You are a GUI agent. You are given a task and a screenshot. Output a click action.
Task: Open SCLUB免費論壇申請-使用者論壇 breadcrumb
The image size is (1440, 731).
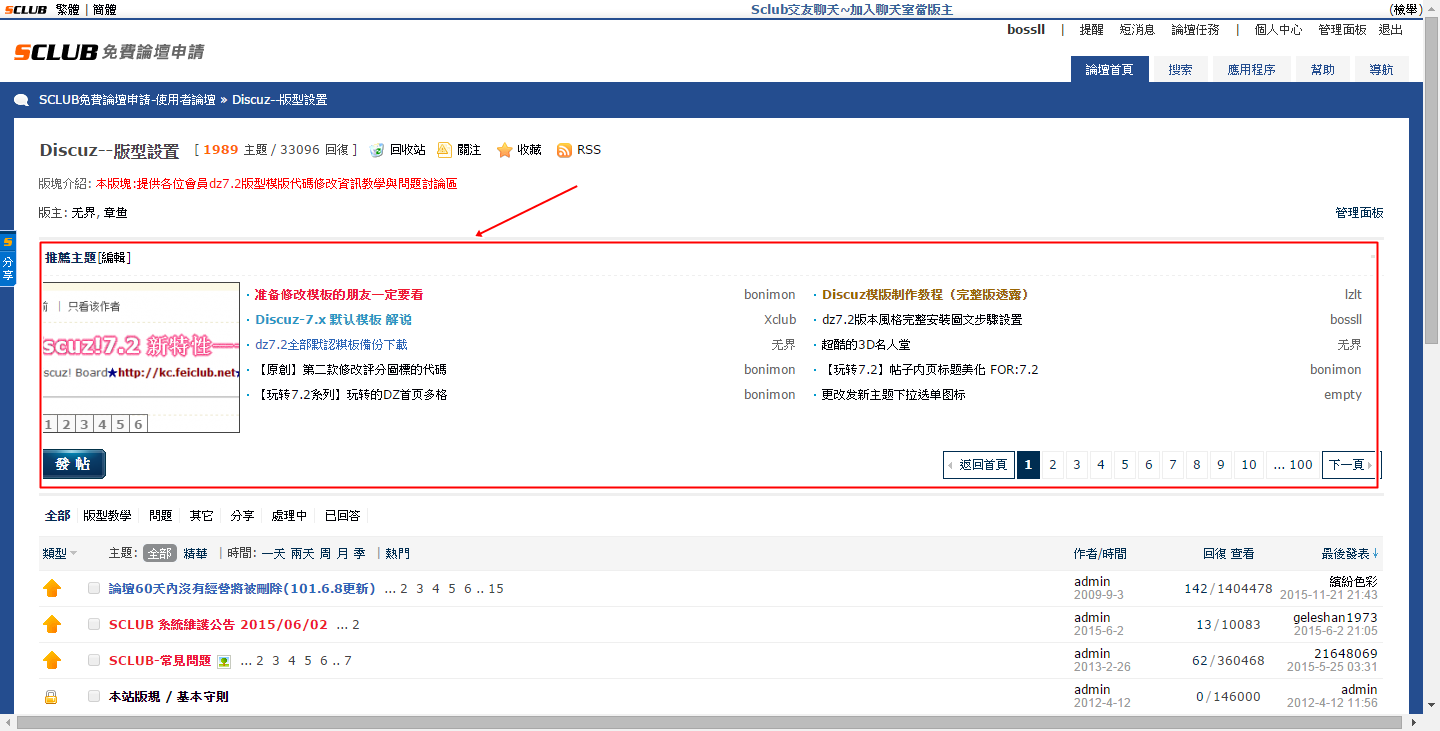coord(127,100)
